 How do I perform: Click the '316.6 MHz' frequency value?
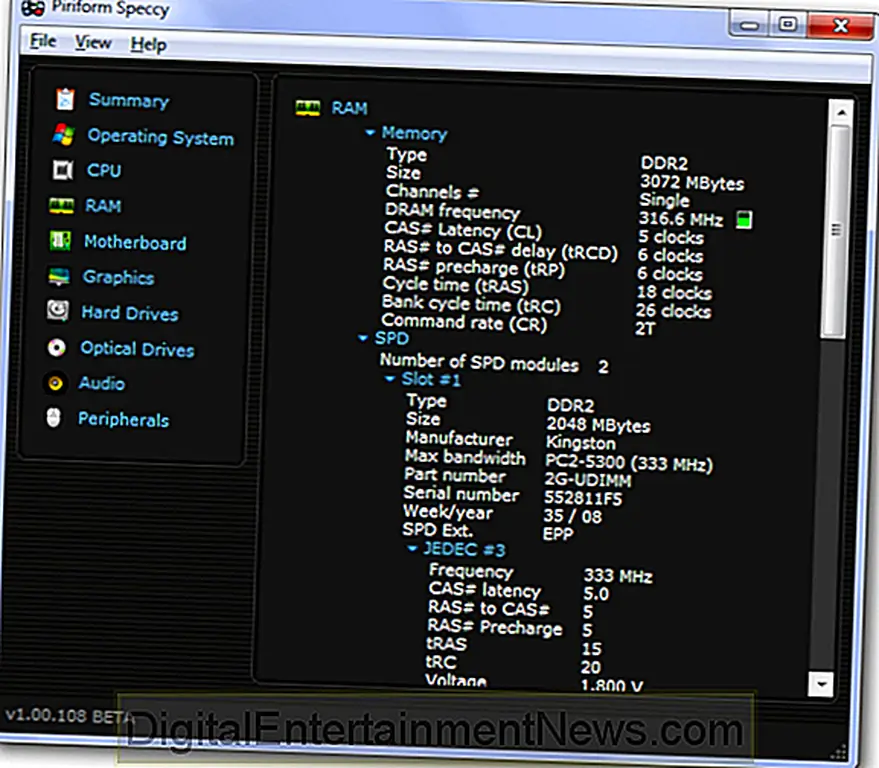pos(681,219)
